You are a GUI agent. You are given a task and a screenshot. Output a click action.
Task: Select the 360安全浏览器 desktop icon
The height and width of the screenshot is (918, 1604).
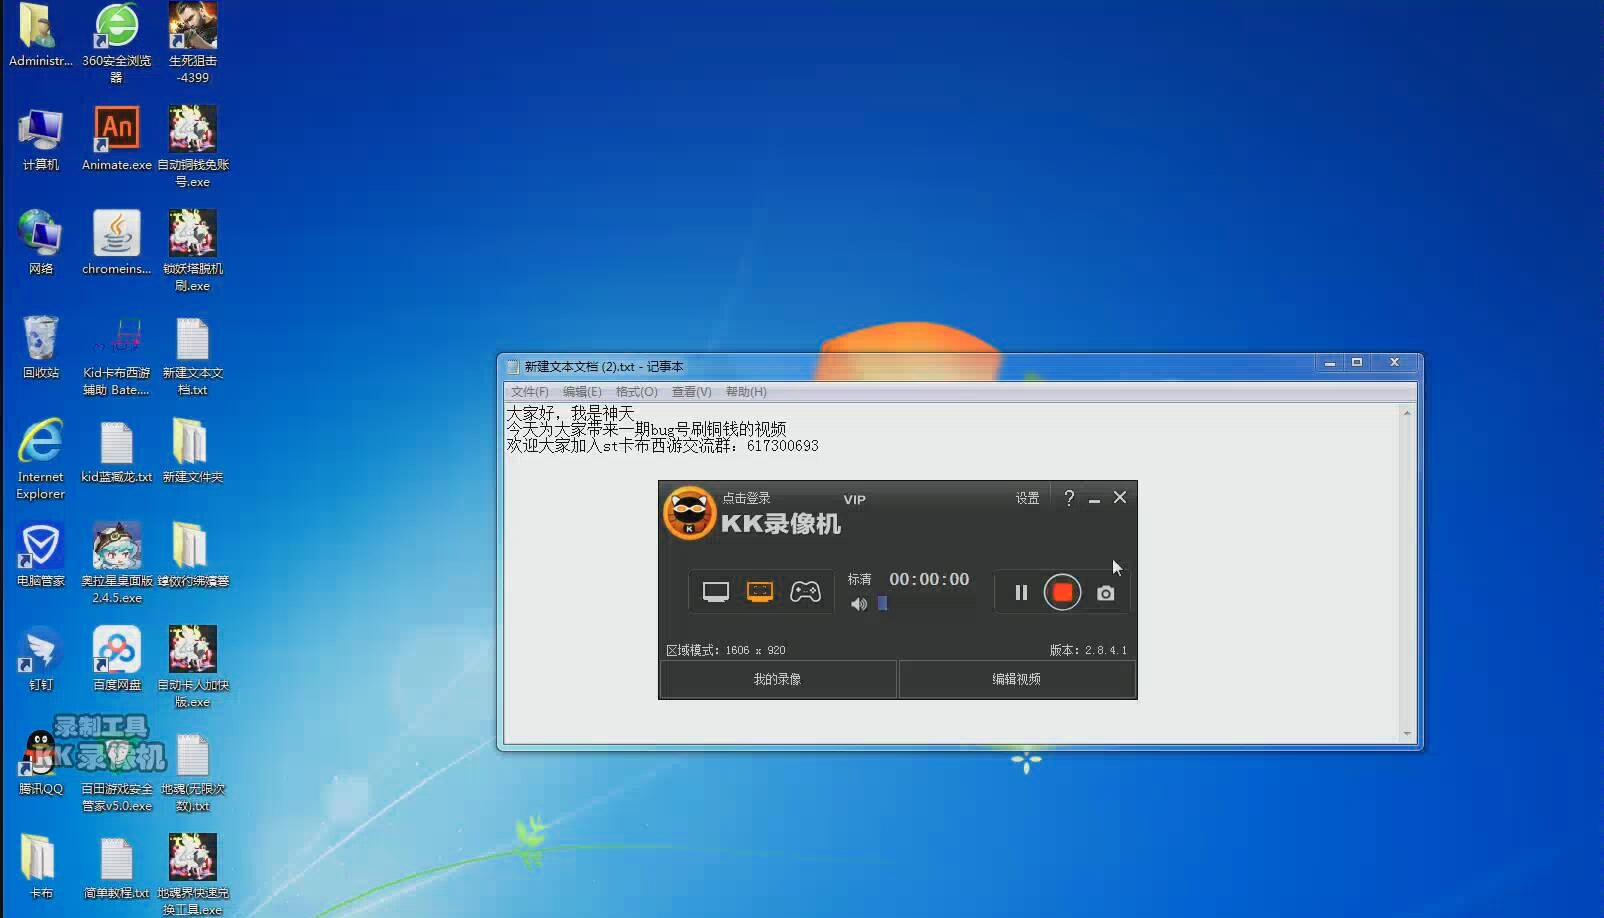tap(116, 43)
